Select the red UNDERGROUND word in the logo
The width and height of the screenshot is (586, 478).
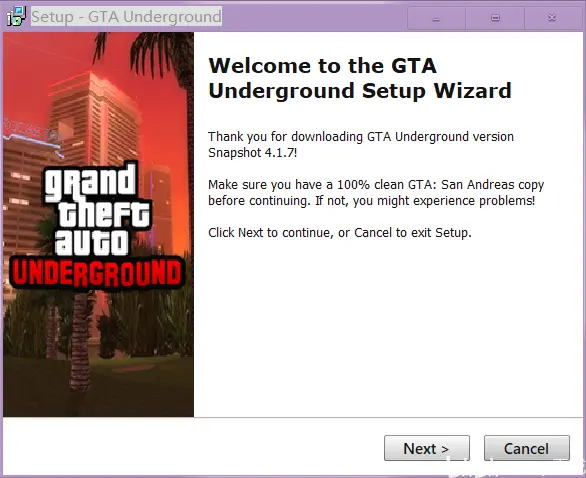coord(97,272)
